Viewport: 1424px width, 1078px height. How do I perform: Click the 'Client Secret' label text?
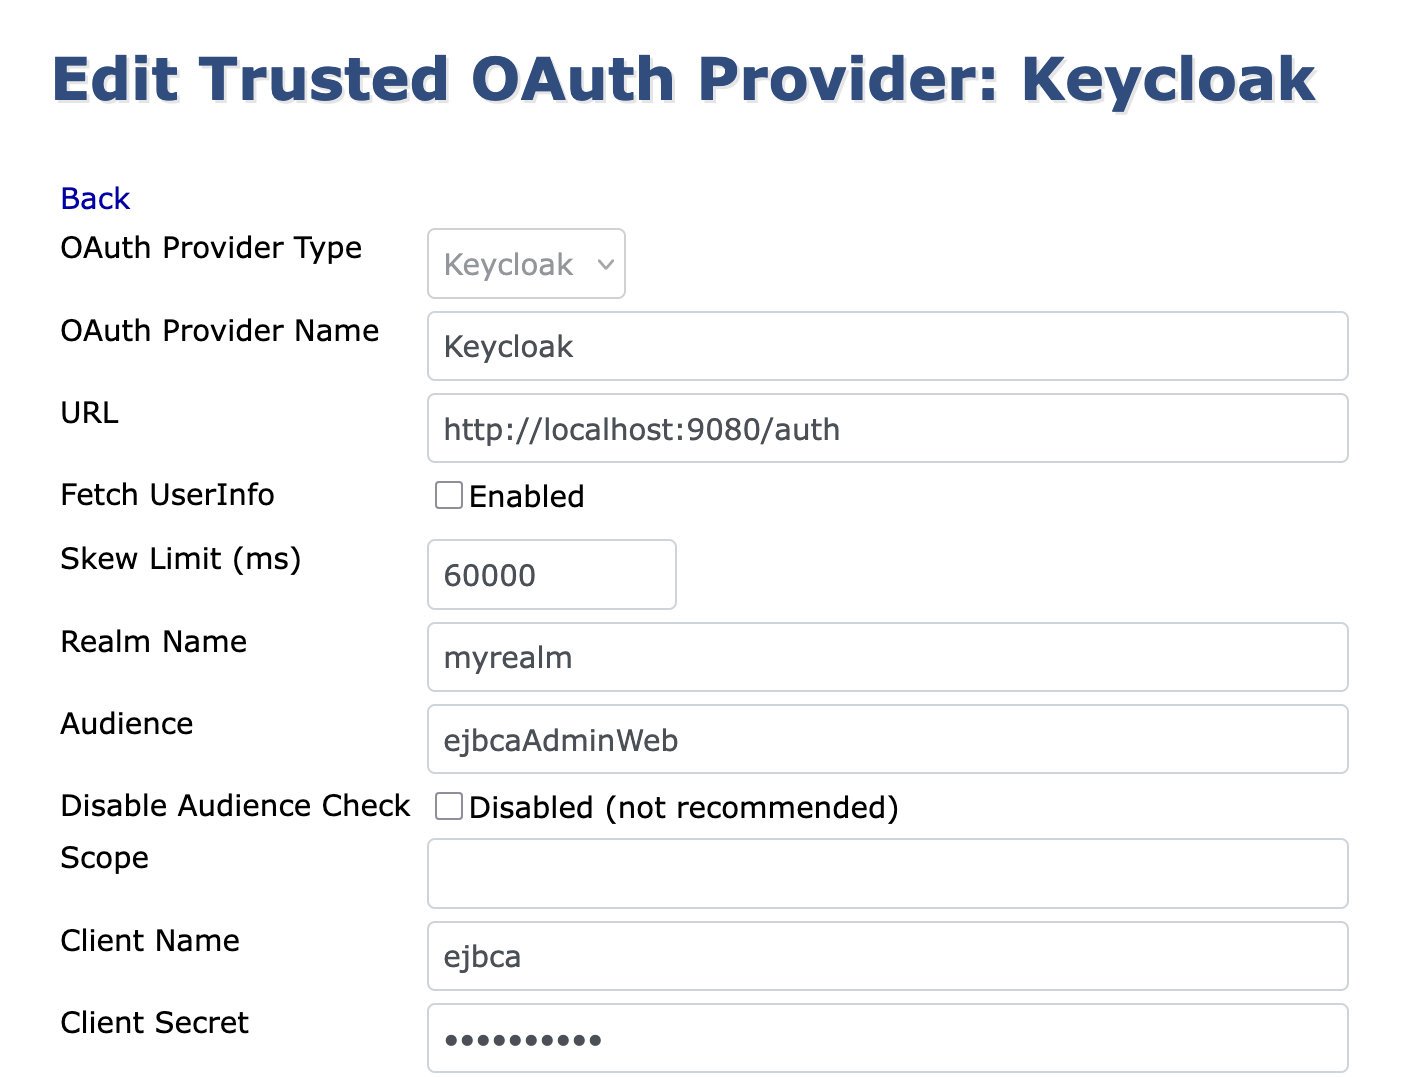tap(154, 1023)
